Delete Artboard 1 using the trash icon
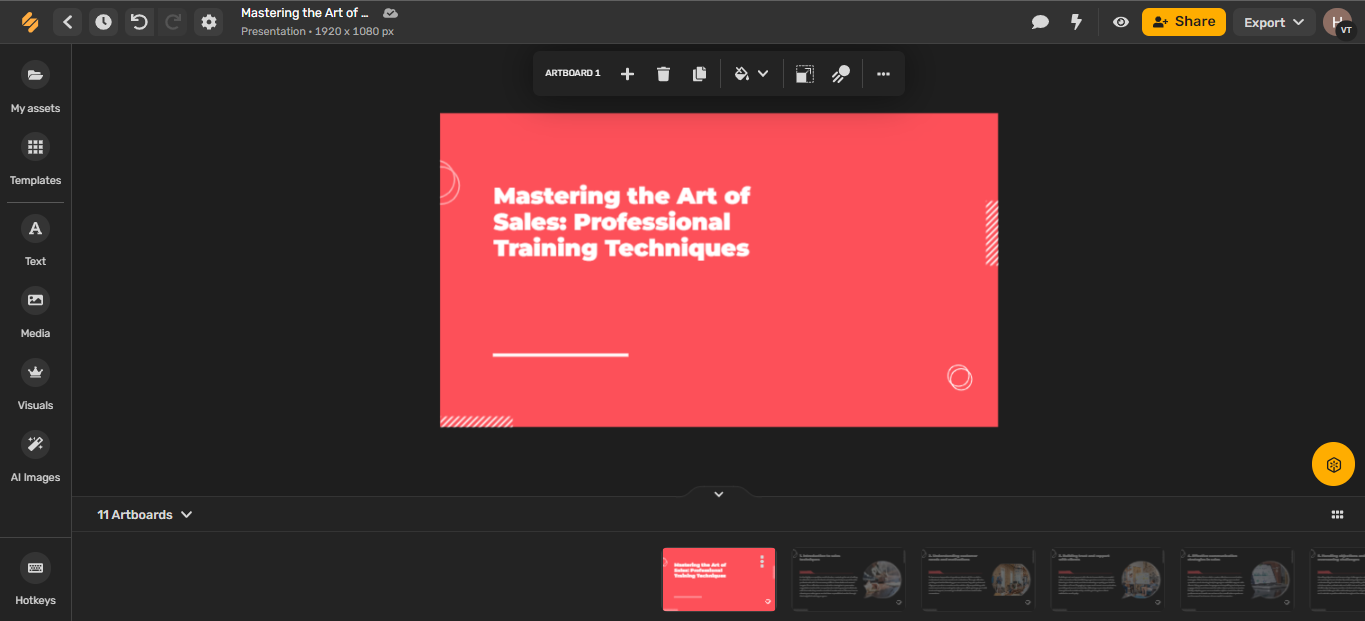This screenshot has height=621, width=1365. tap(663, 73)
